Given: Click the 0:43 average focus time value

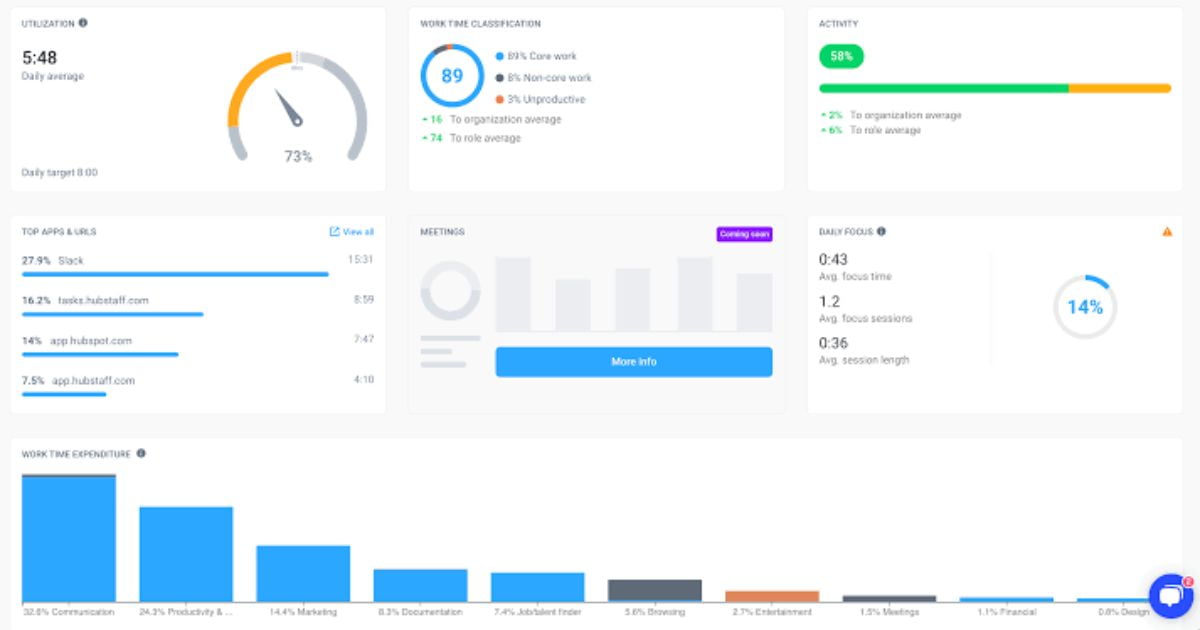Looking at the screenshot, I should click(x=833, y=260).
